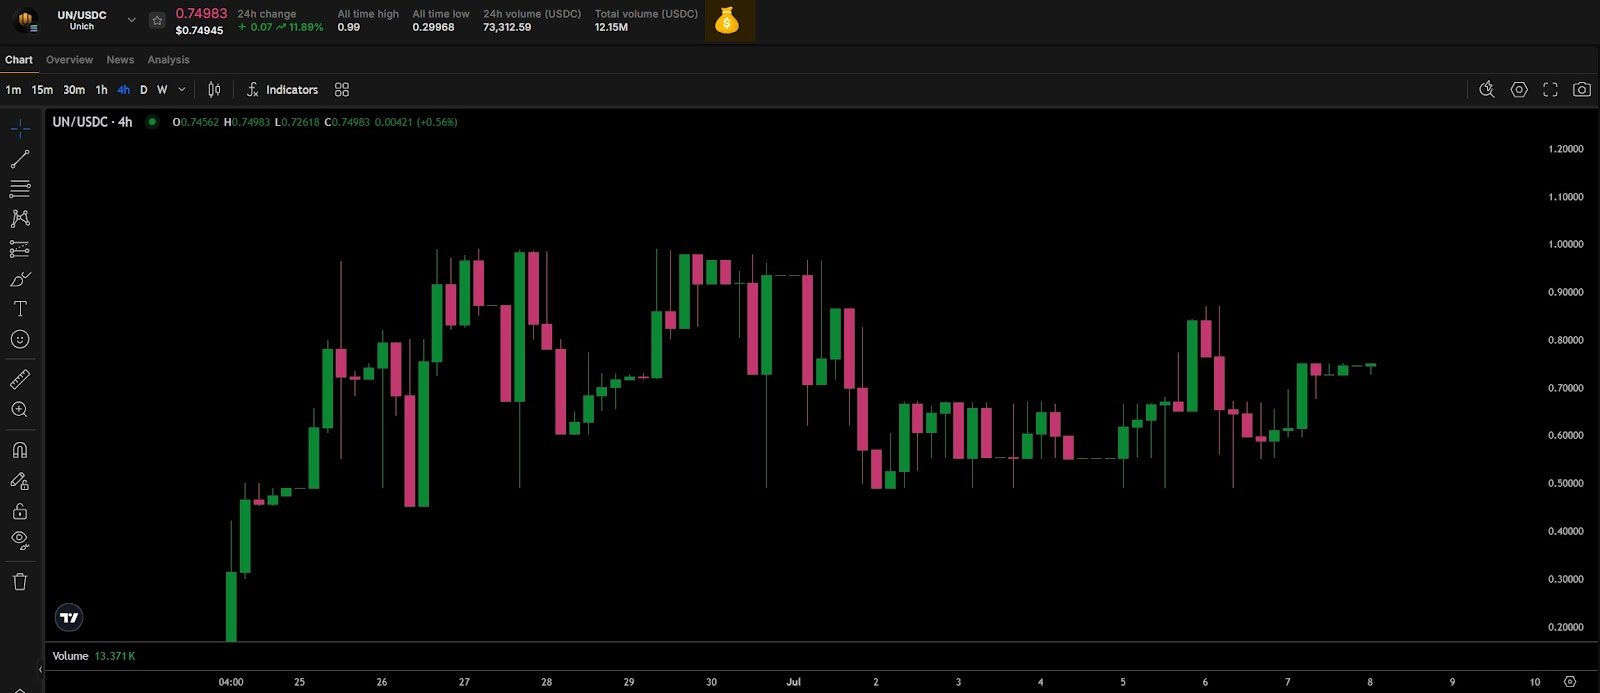
Task: Open the additional timeframes dropdown arrow
Action: 182,90
